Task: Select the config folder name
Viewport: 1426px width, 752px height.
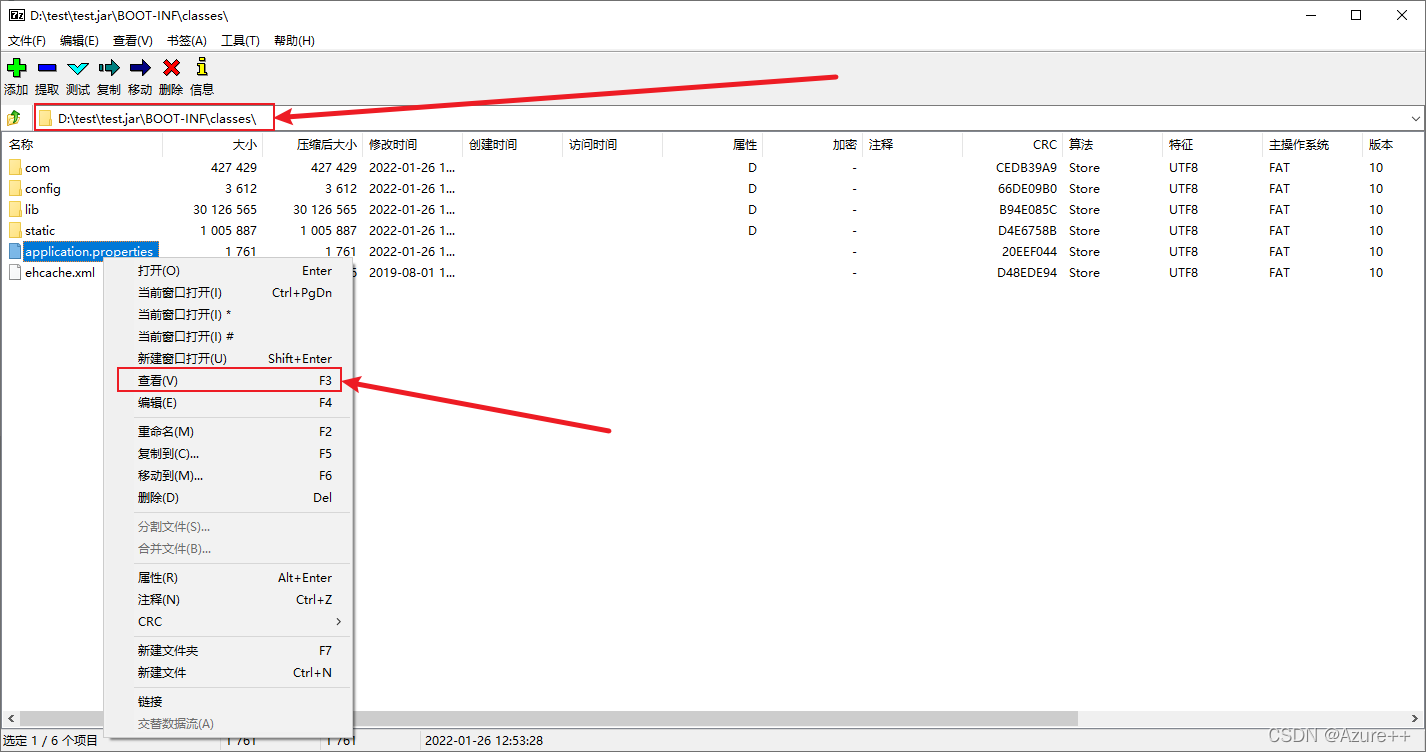Action: [43, 188]
